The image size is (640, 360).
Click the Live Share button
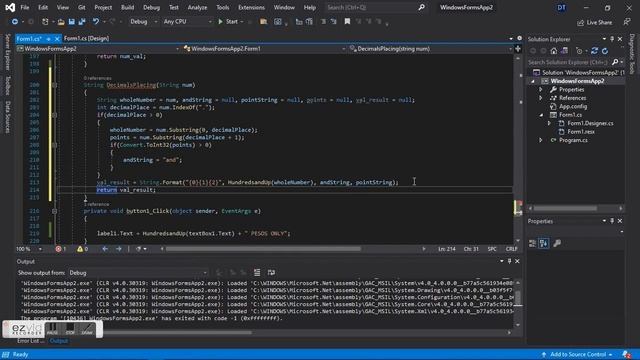(595, 22)
